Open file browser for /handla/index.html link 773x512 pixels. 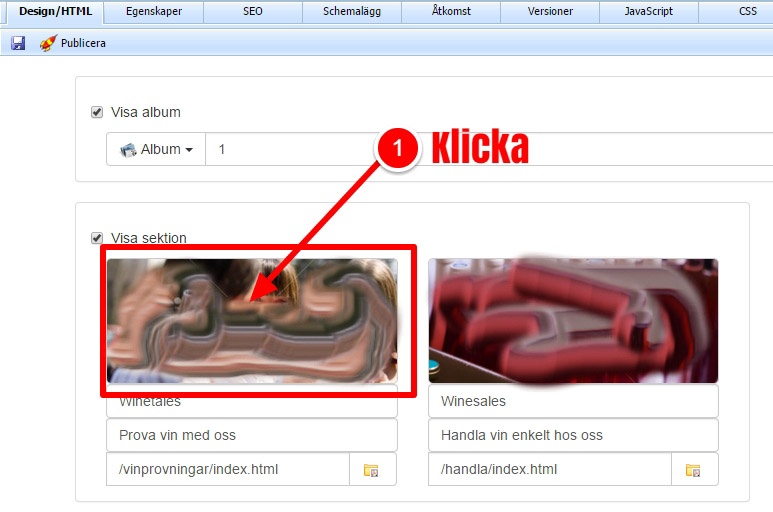(694, 470)
